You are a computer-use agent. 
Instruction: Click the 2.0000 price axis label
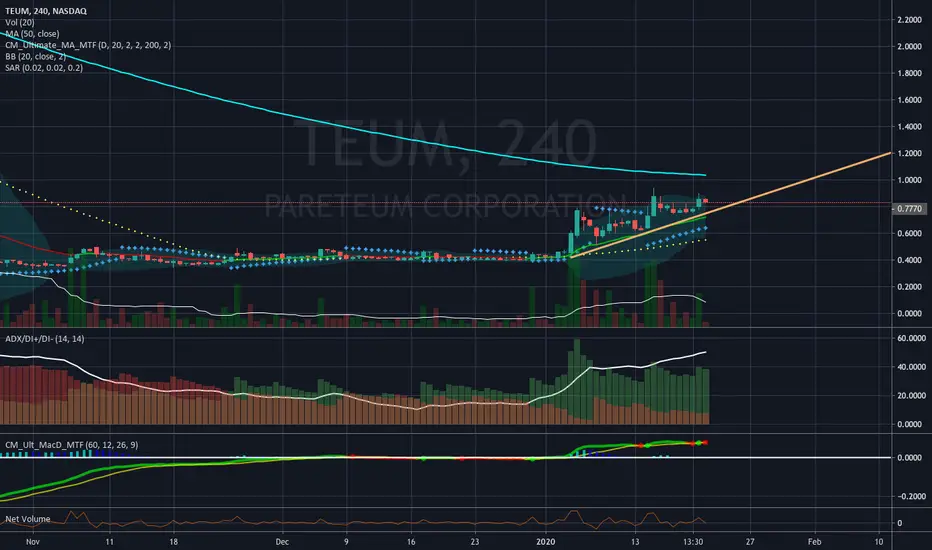909,46
